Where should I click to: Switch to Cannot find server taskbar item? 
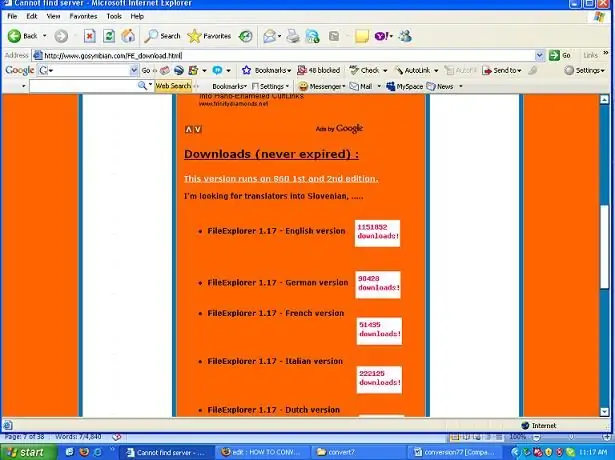166,453
